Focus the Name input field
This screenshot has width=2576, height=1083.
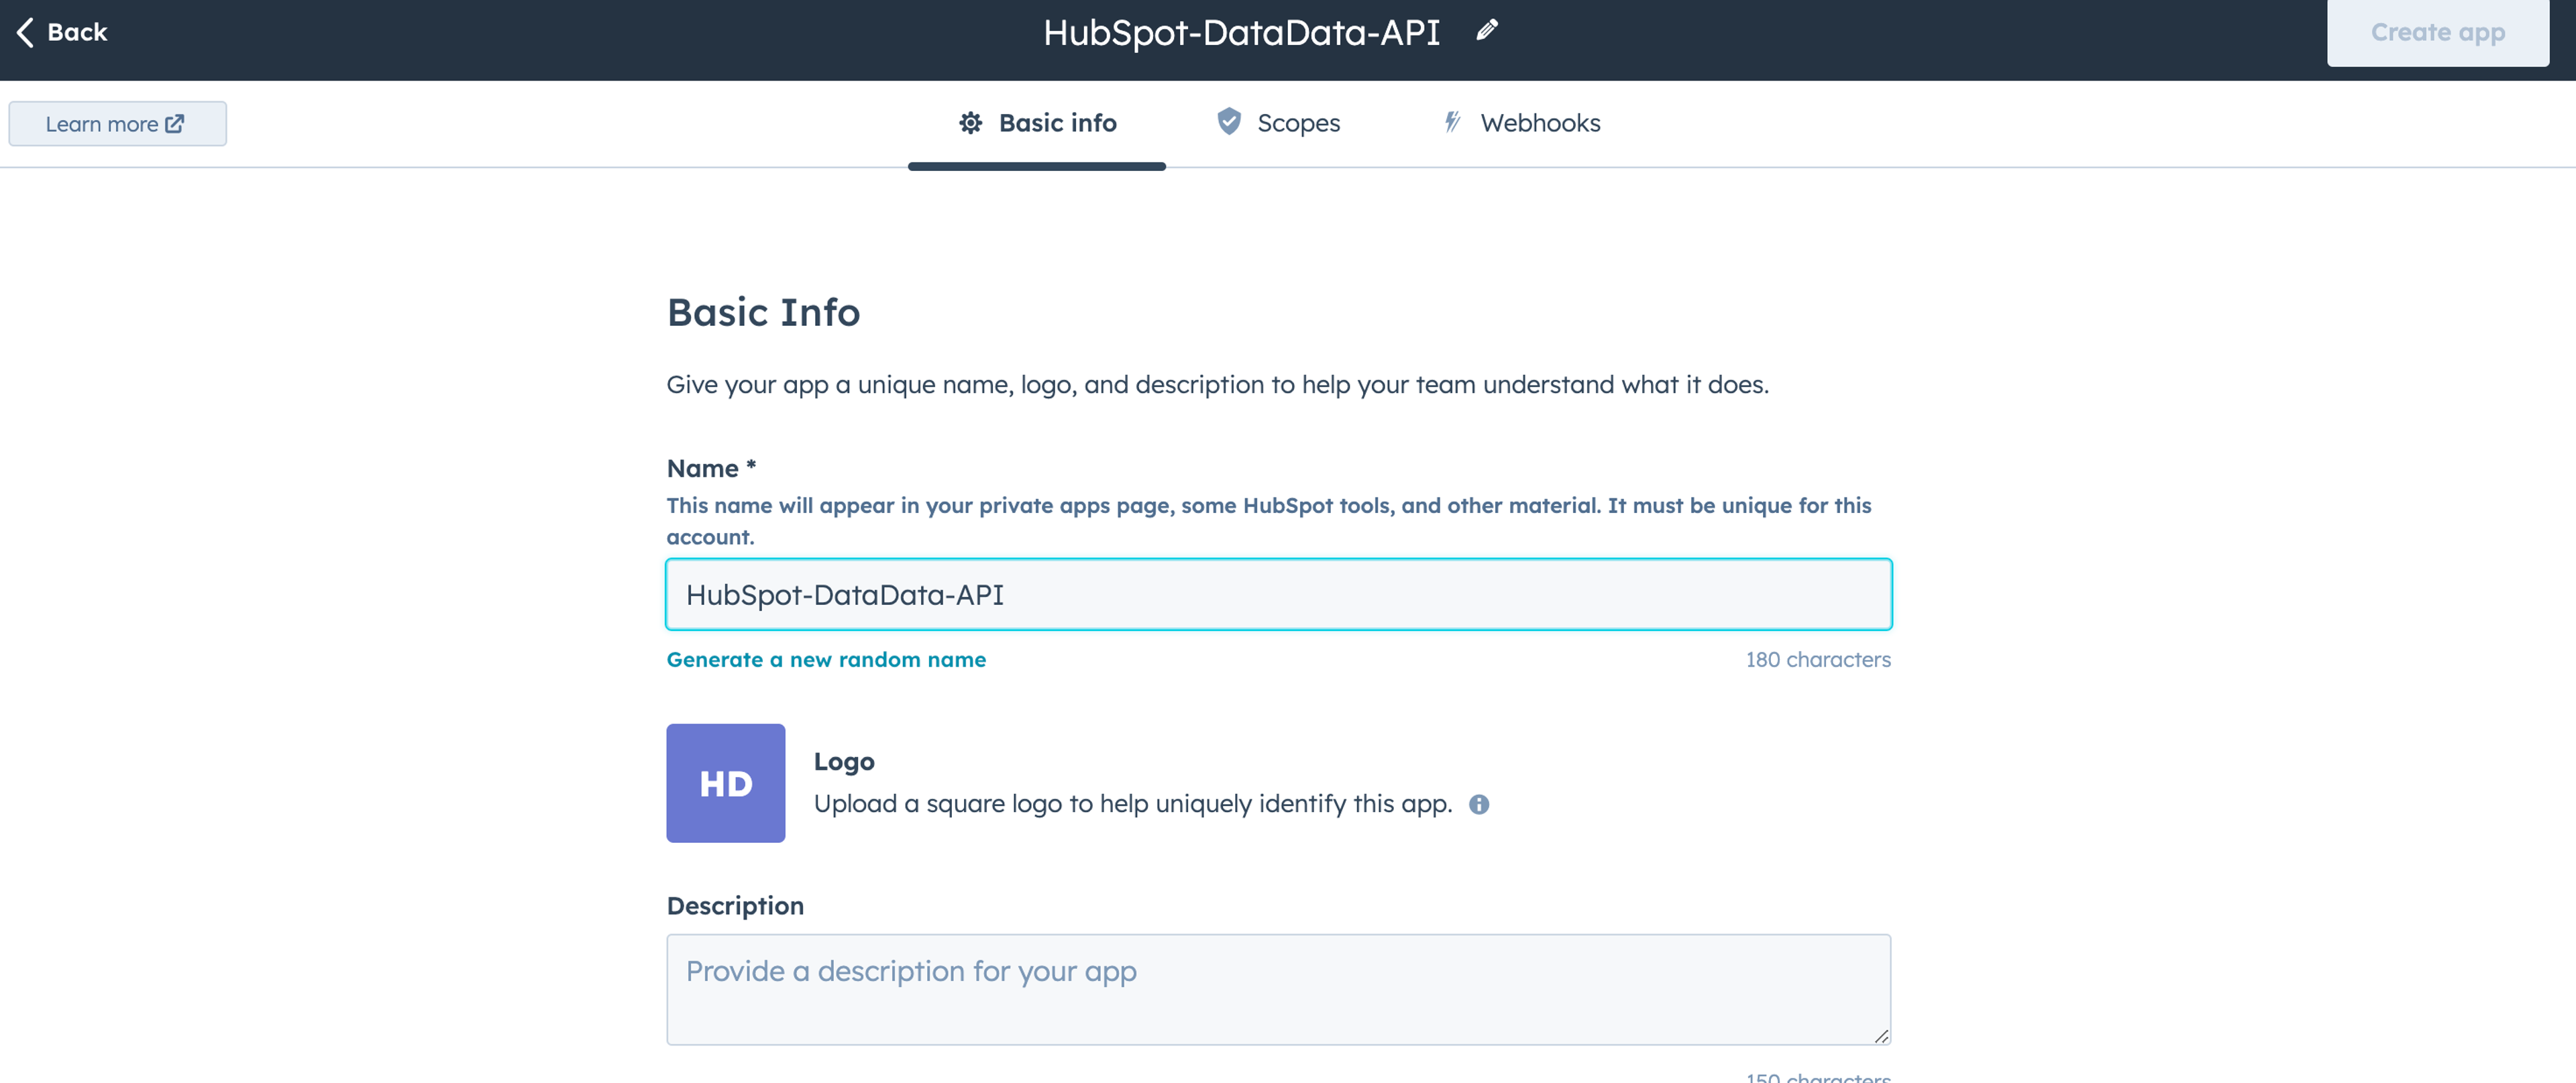coord(1278,595)
